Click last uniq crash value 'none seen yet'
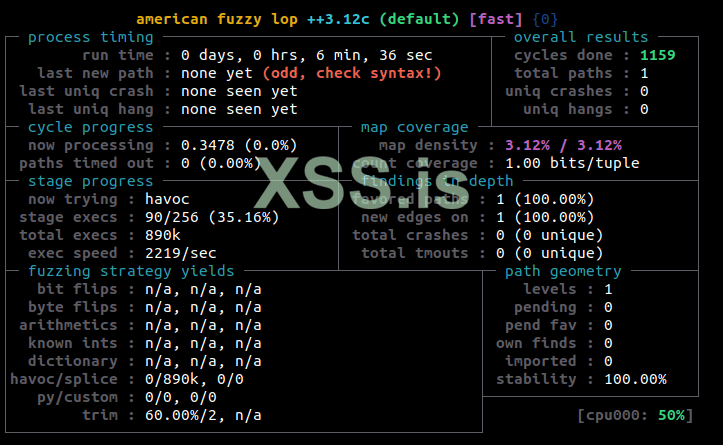 pyautogui.click(x=239, y=91)
